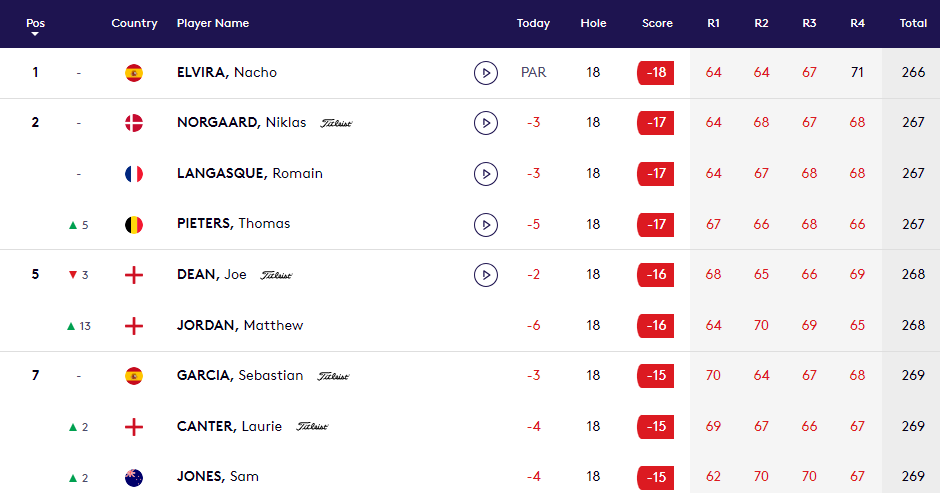Click Australia flag beside Sam Jones
940x493 pixels.
(x=134, y=477)
